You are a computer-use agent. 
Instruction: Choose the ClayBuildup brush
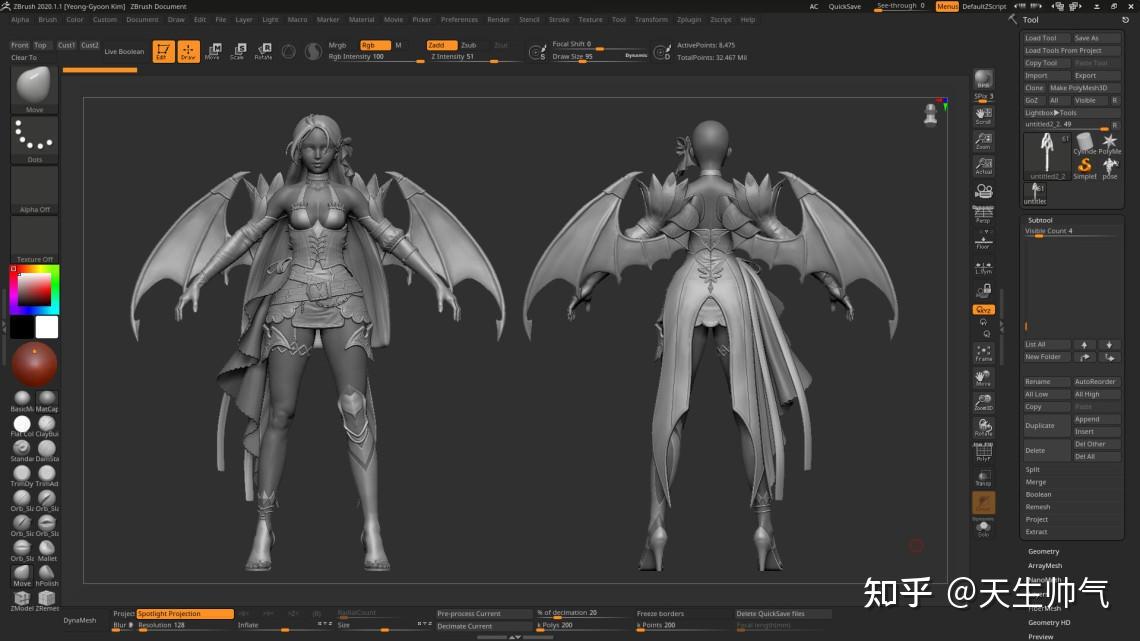(x=47, y=426)
